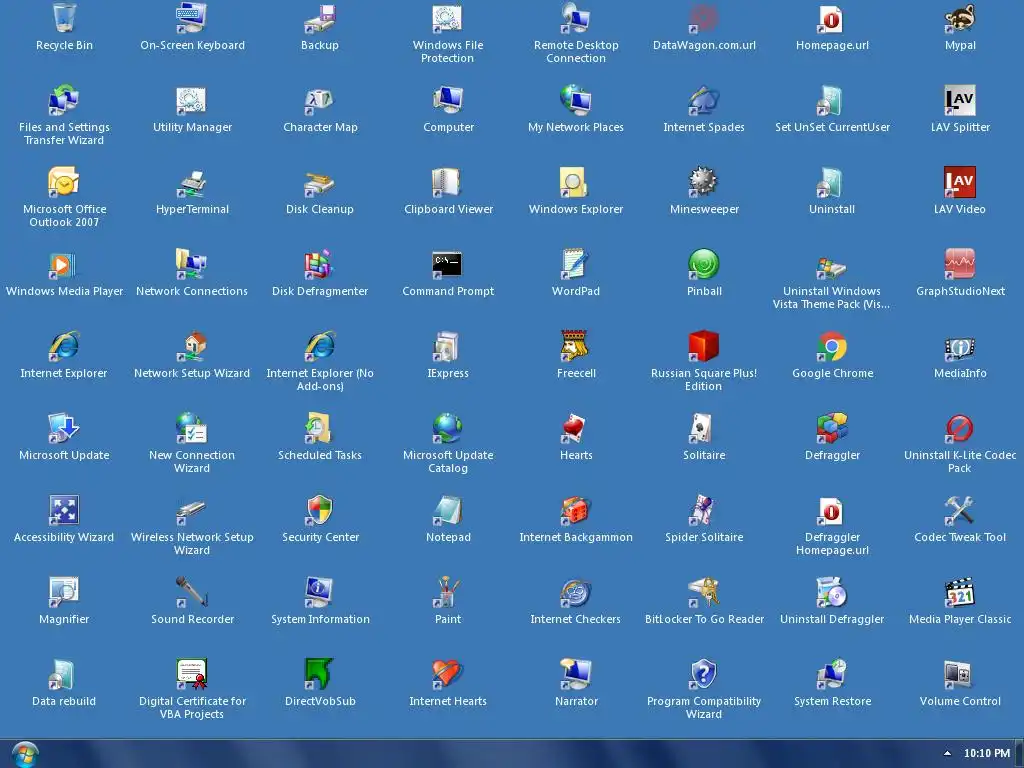
Task: Select Remote Desktop Connection shortcut
Action: click(x=576, y=18)
